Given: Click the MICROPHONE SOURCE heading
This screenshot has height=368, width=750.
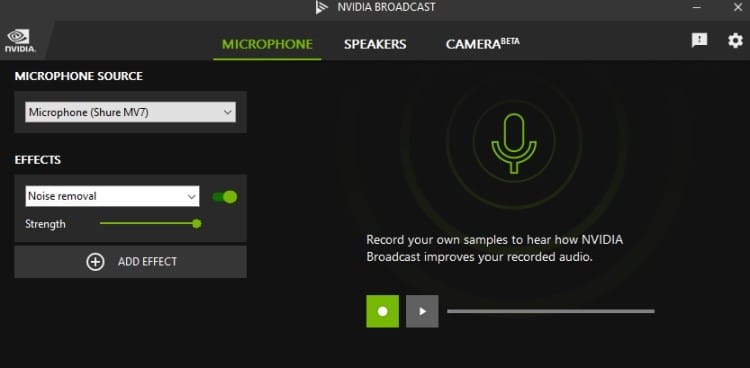Looking at the screenshot, I should tap(78, 76).
